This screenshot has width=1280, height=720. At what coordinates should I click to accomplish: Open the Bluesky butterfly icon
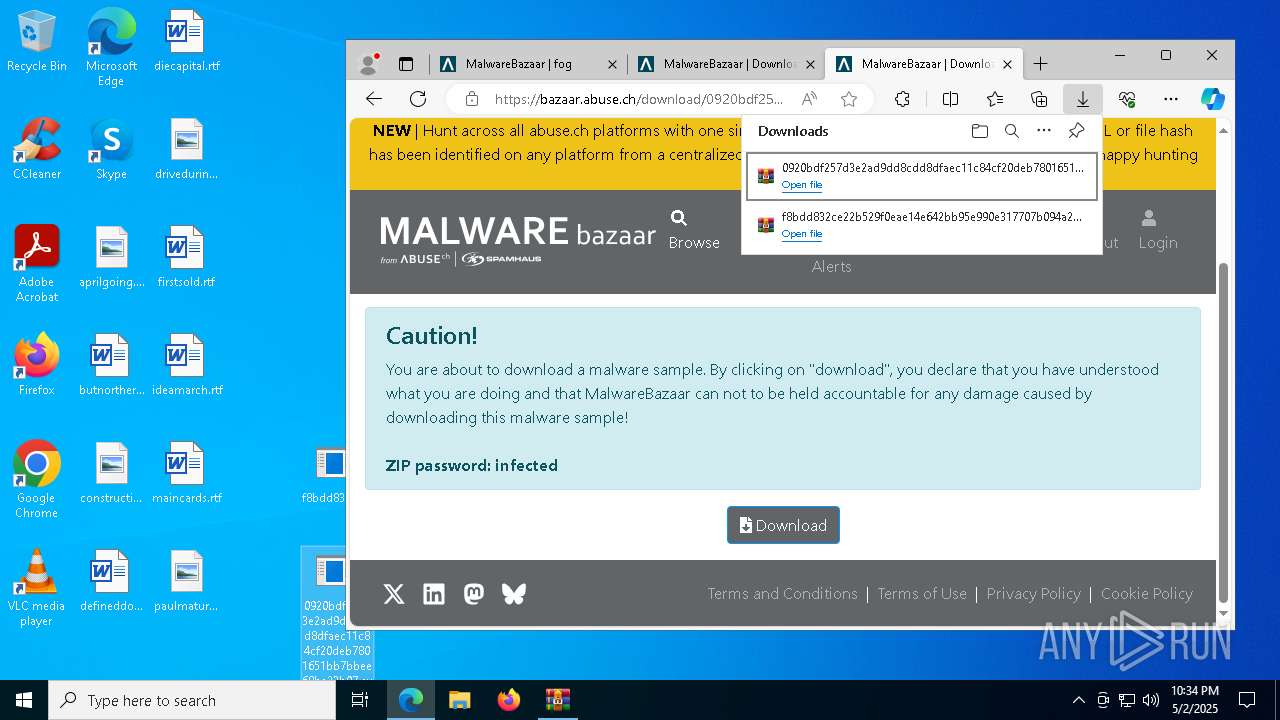click(514, 594)
